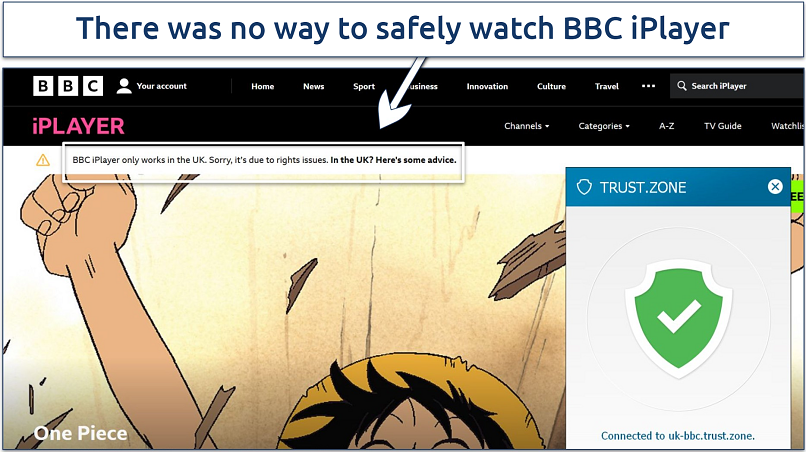The height and width of the screenshot is (452, 806).
Task: Open the News section
Action: 314,86
